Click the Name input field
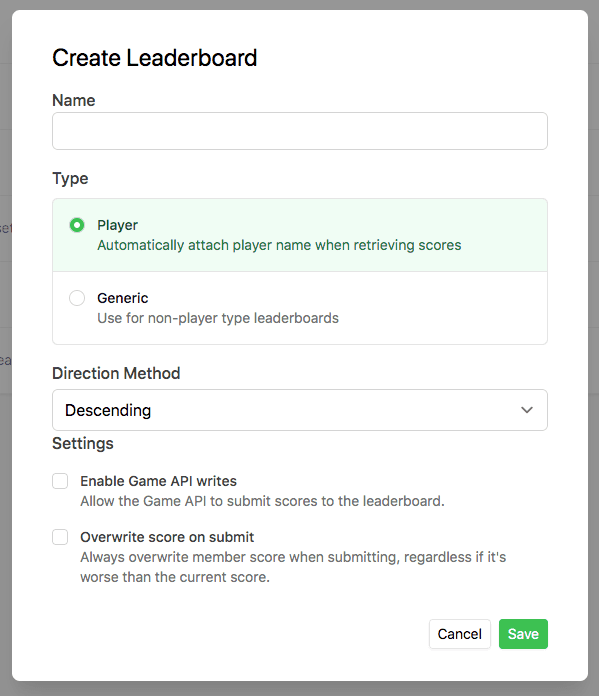 click(x=300, y=131)
